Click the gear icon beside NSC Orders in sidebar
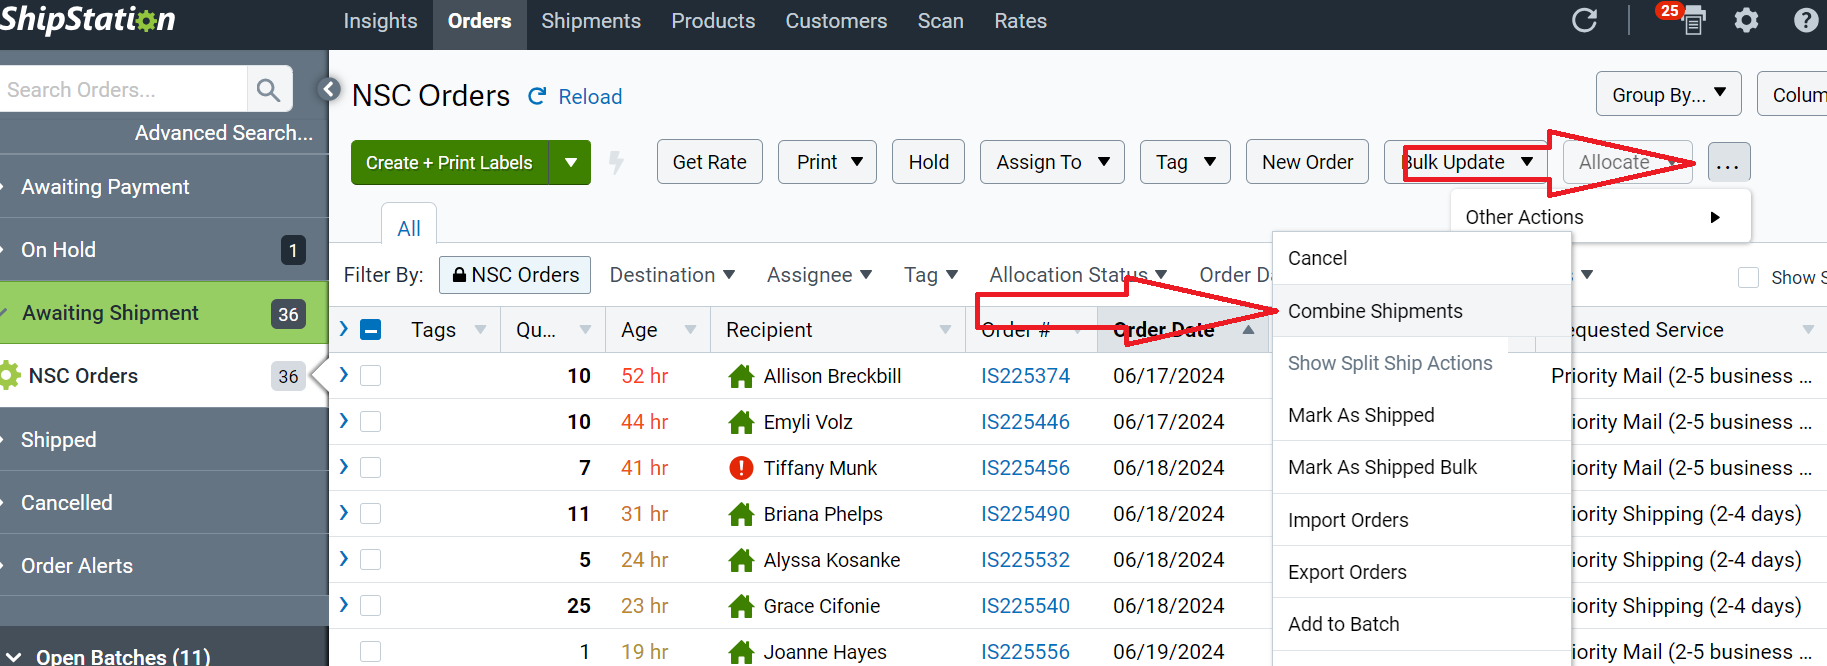 tap(11, 376)
